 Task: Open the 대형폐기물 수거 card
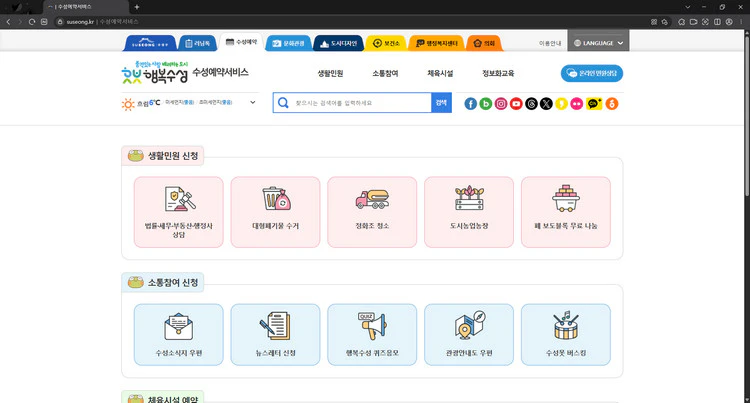click(x=276, y=212)
